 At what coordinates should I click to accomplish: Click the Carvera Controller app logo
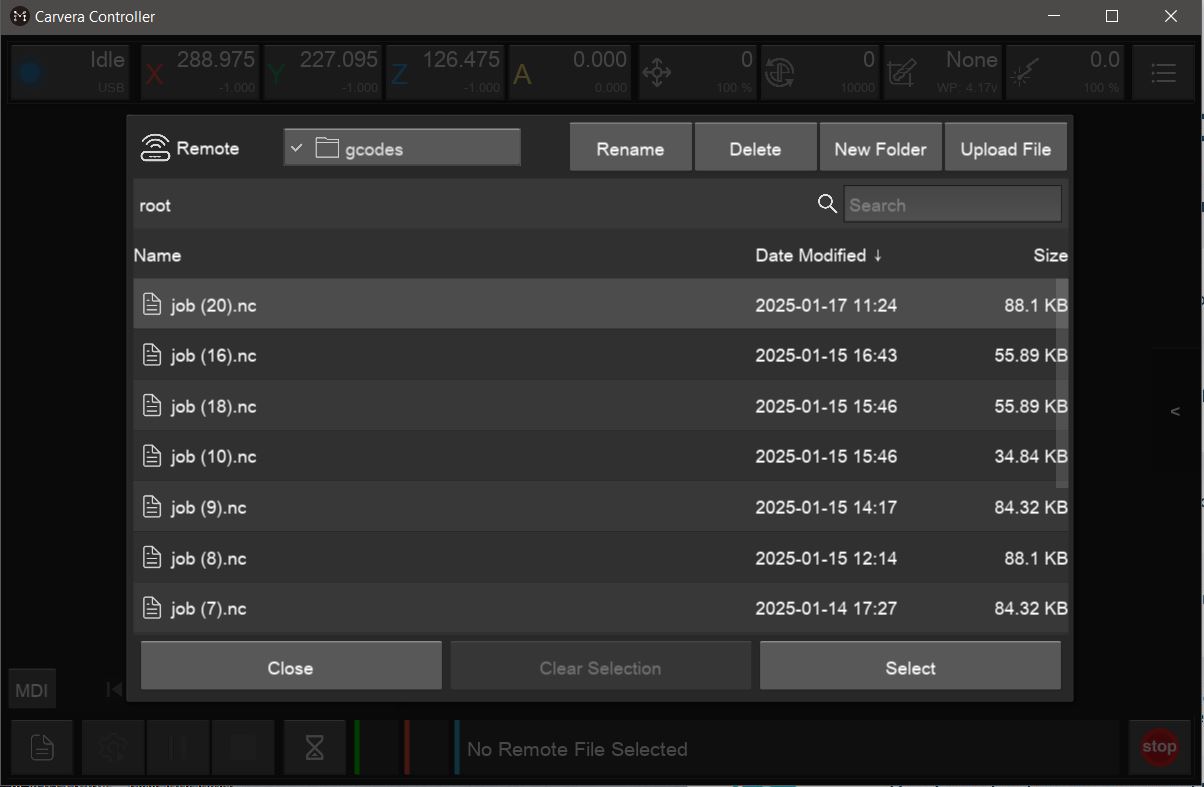click(x=19, y=16)
